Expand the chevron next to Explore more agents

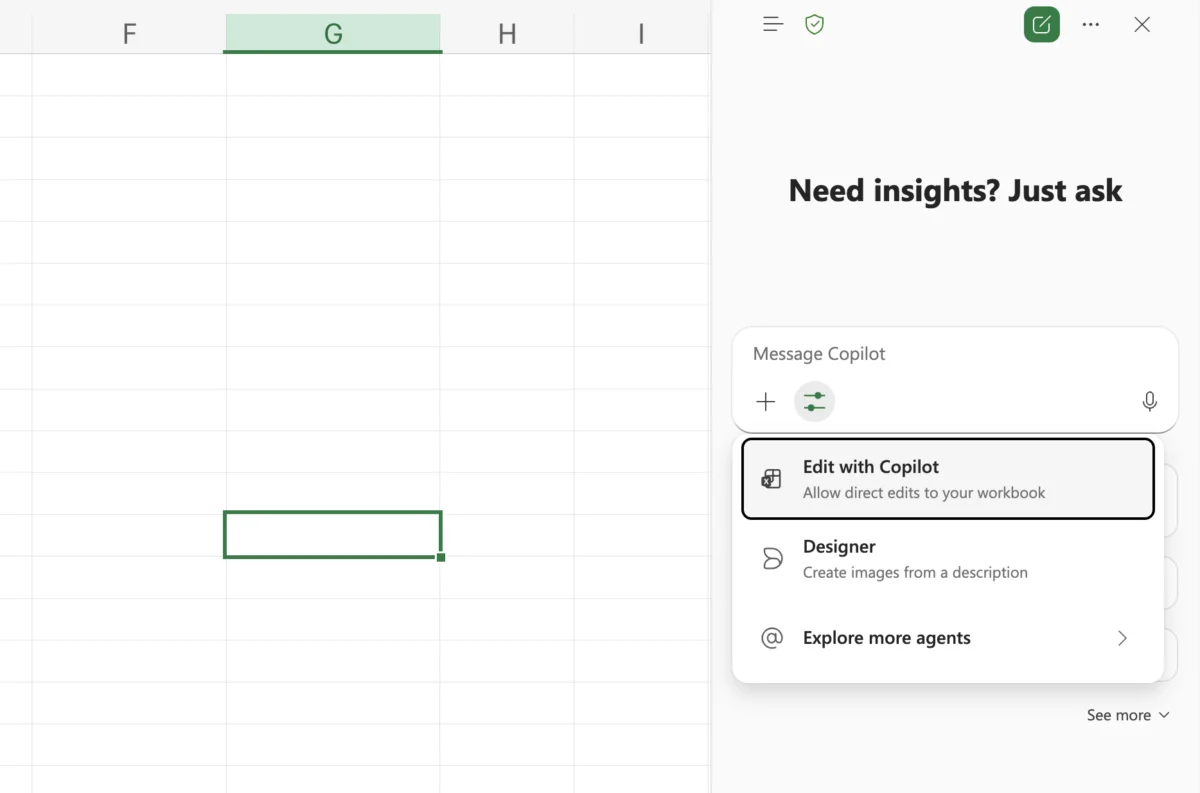click(1121, 638)
